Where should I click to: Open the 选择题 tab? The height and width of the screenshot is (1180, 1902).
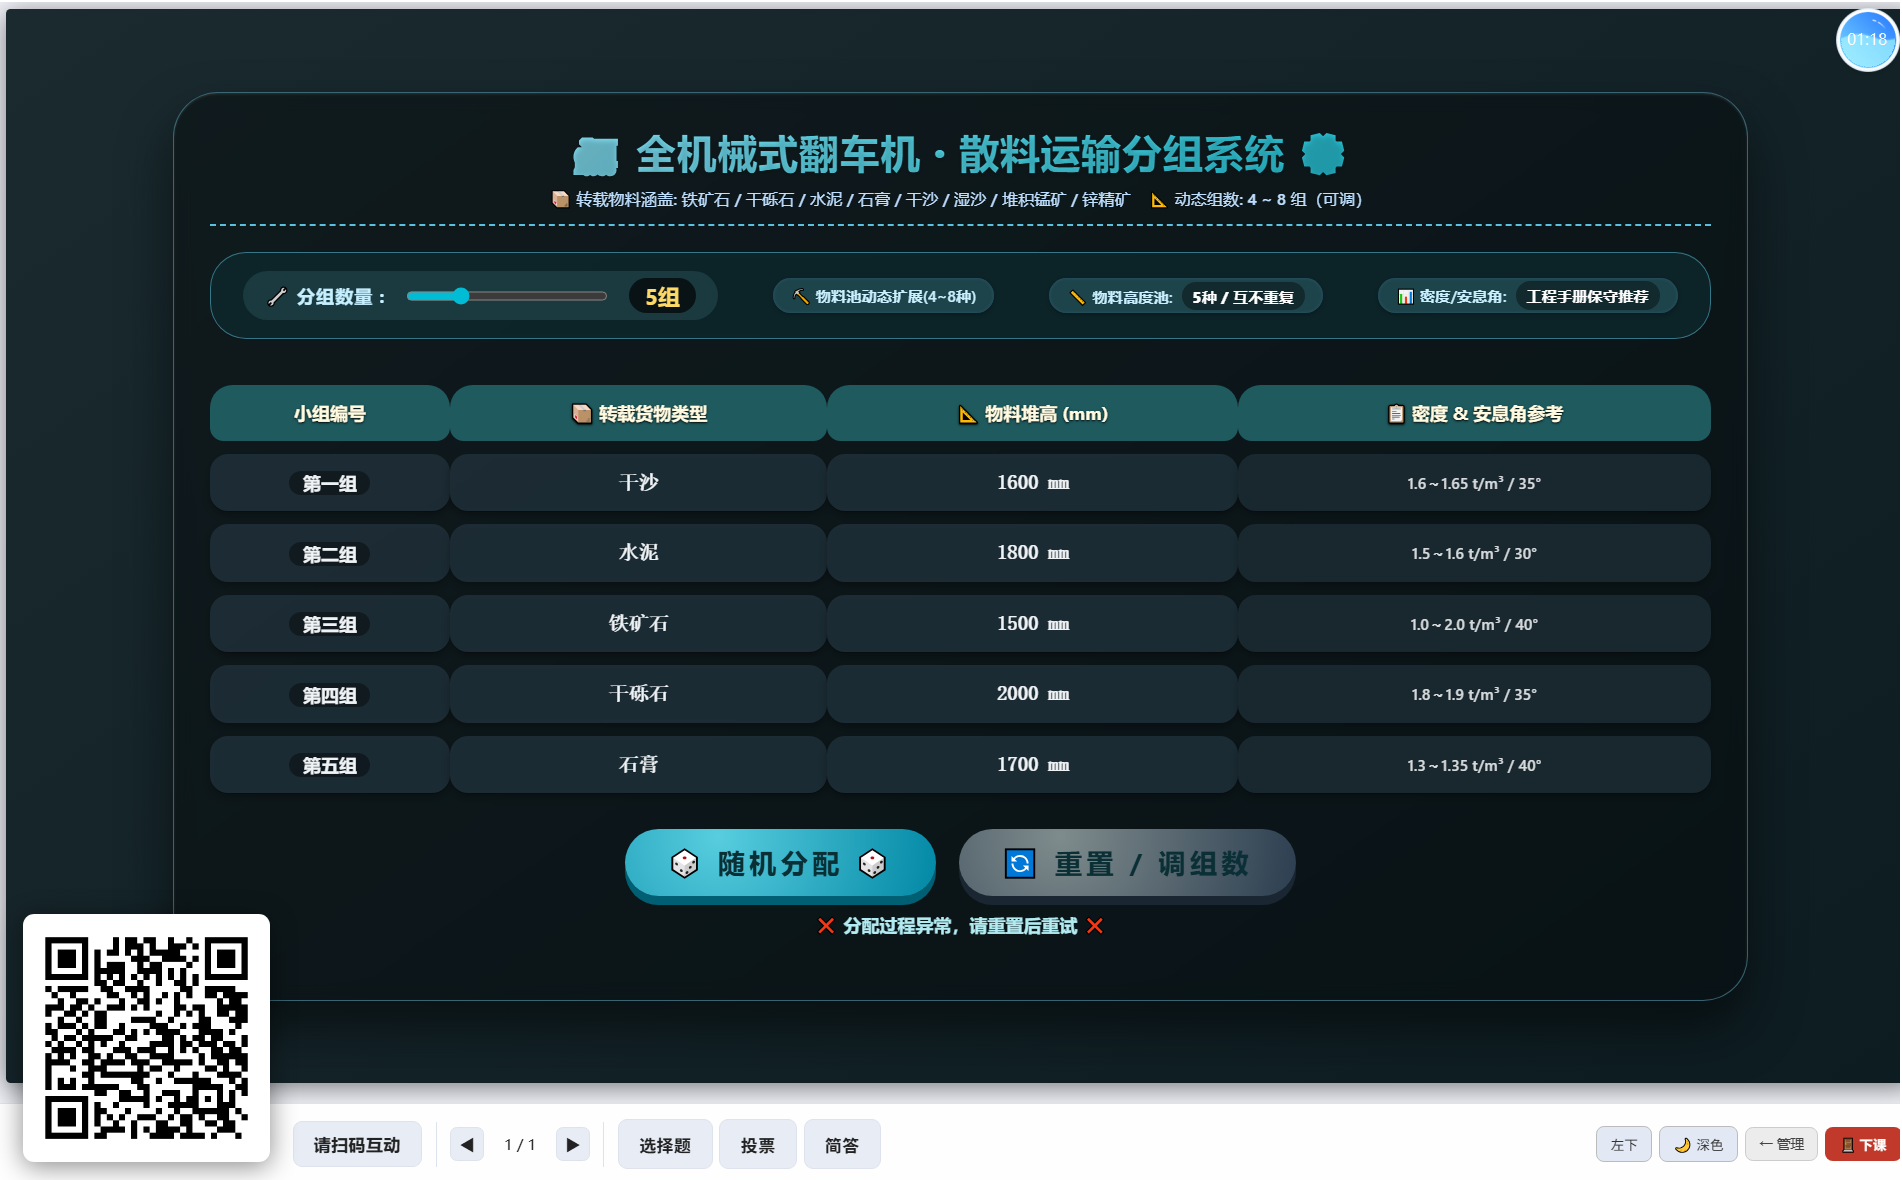coord(665,1145)
